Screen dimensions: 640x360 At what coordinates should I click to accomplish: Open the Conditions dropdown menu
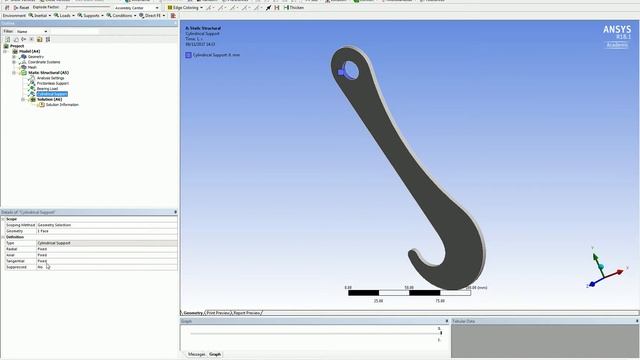(121, 16)
